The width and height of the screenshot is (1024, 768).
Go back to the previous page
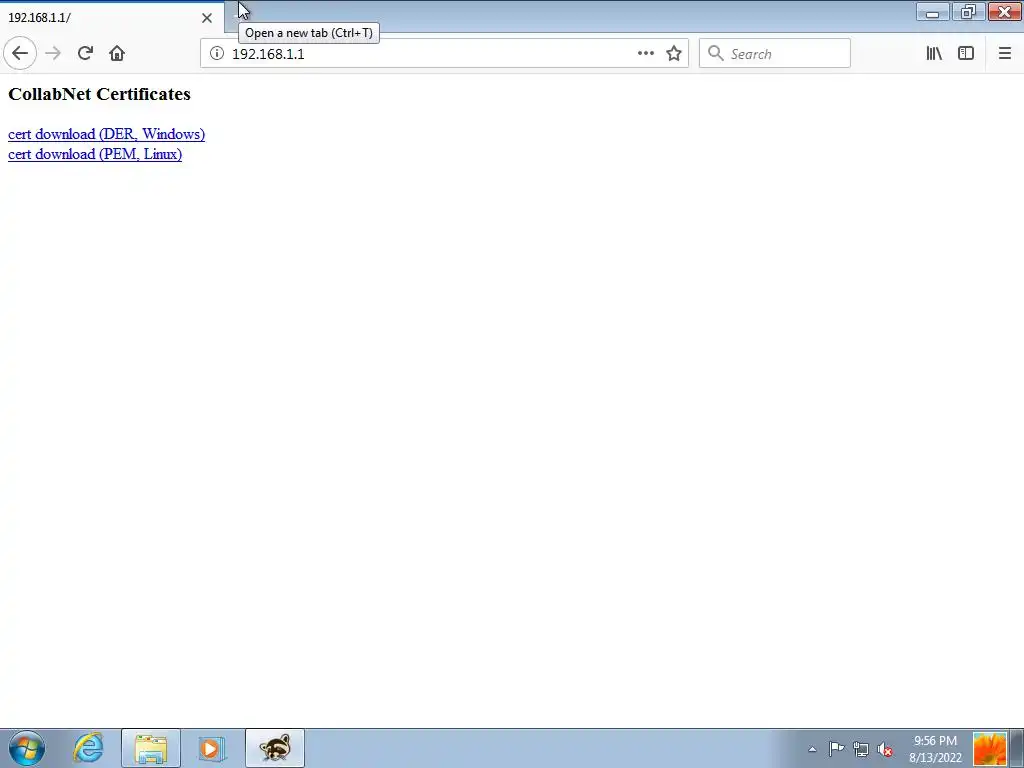20,54
